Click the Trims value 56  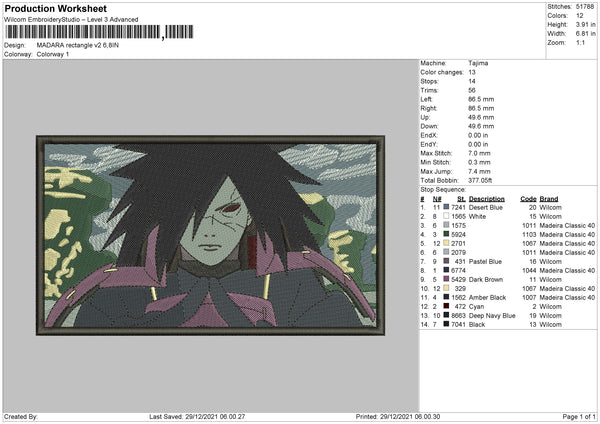472,90
